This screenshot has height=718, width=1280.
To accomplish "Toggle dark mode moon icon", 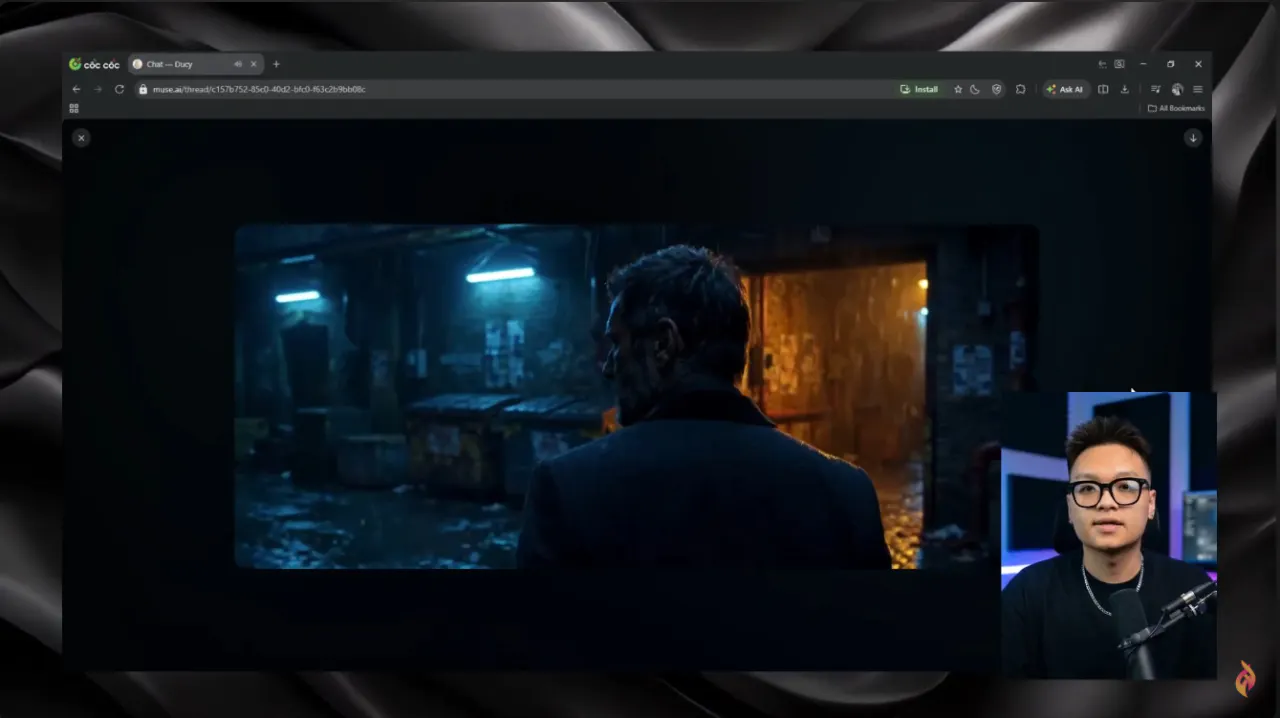I will 975,89.
